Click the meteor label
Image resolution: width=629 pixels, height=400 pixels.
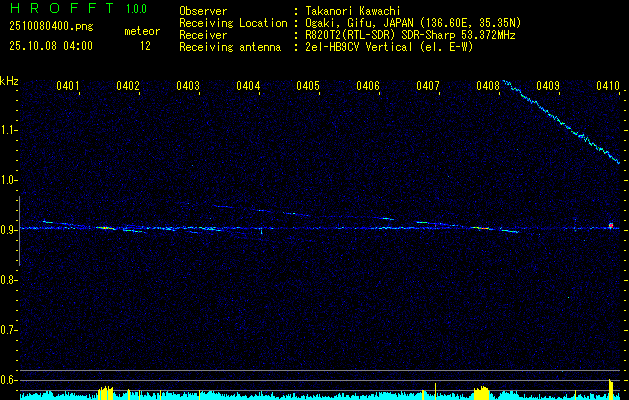point(142,31)
